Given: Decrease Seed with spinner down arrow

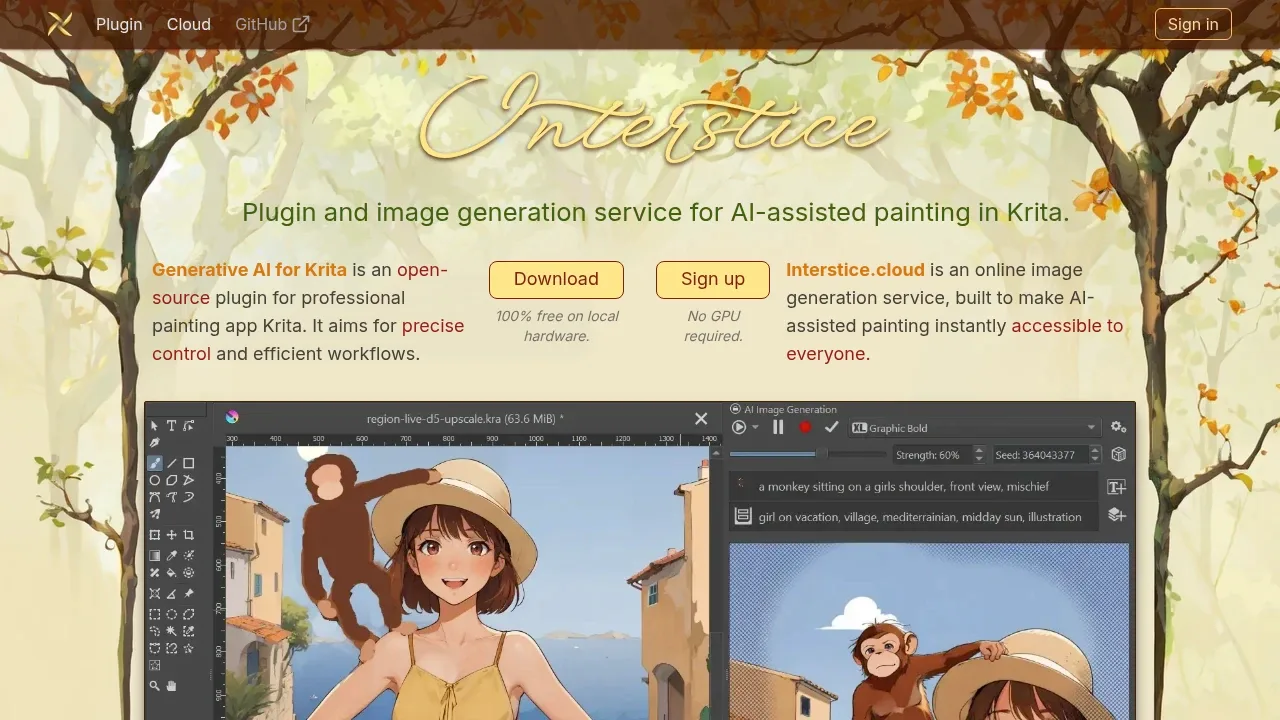Looking at the screenshot, I should pyautogui.click(x=1095, y=459).
